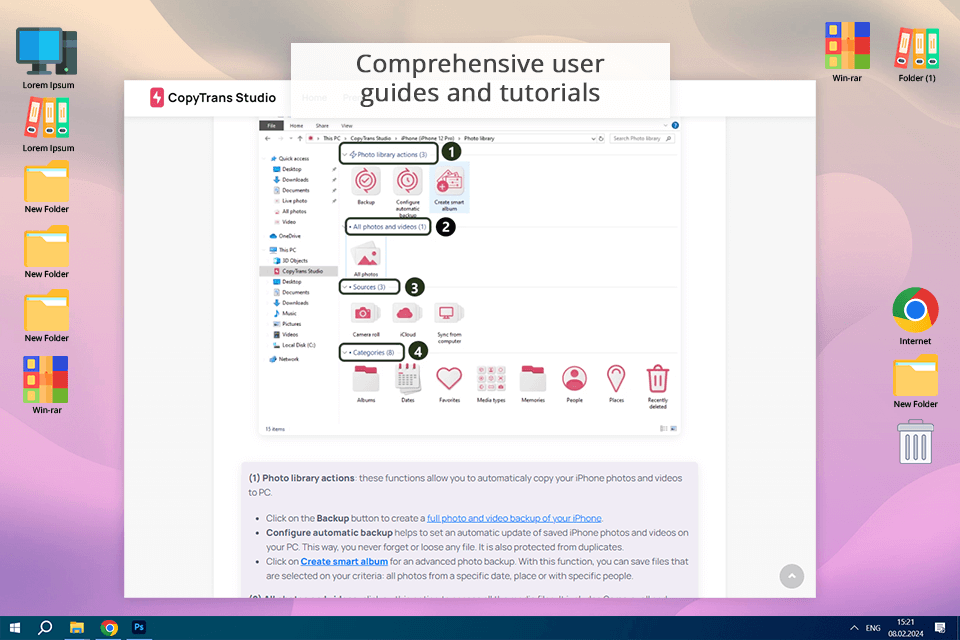Image resolution: width=960 pixels, height=640 pixels.
Task: Click the Search Photo library field
Action: tap(642, 139)
